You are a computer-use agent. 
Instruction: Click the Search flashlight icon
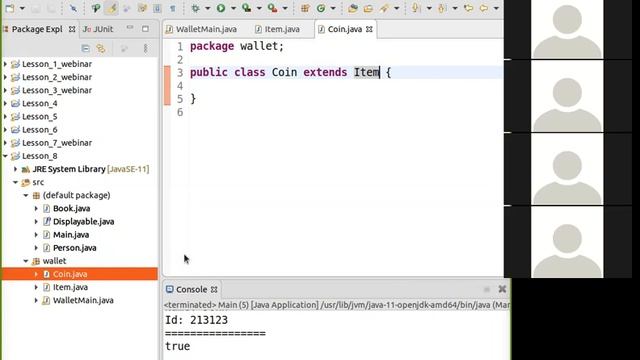click(x=384, y=8)
